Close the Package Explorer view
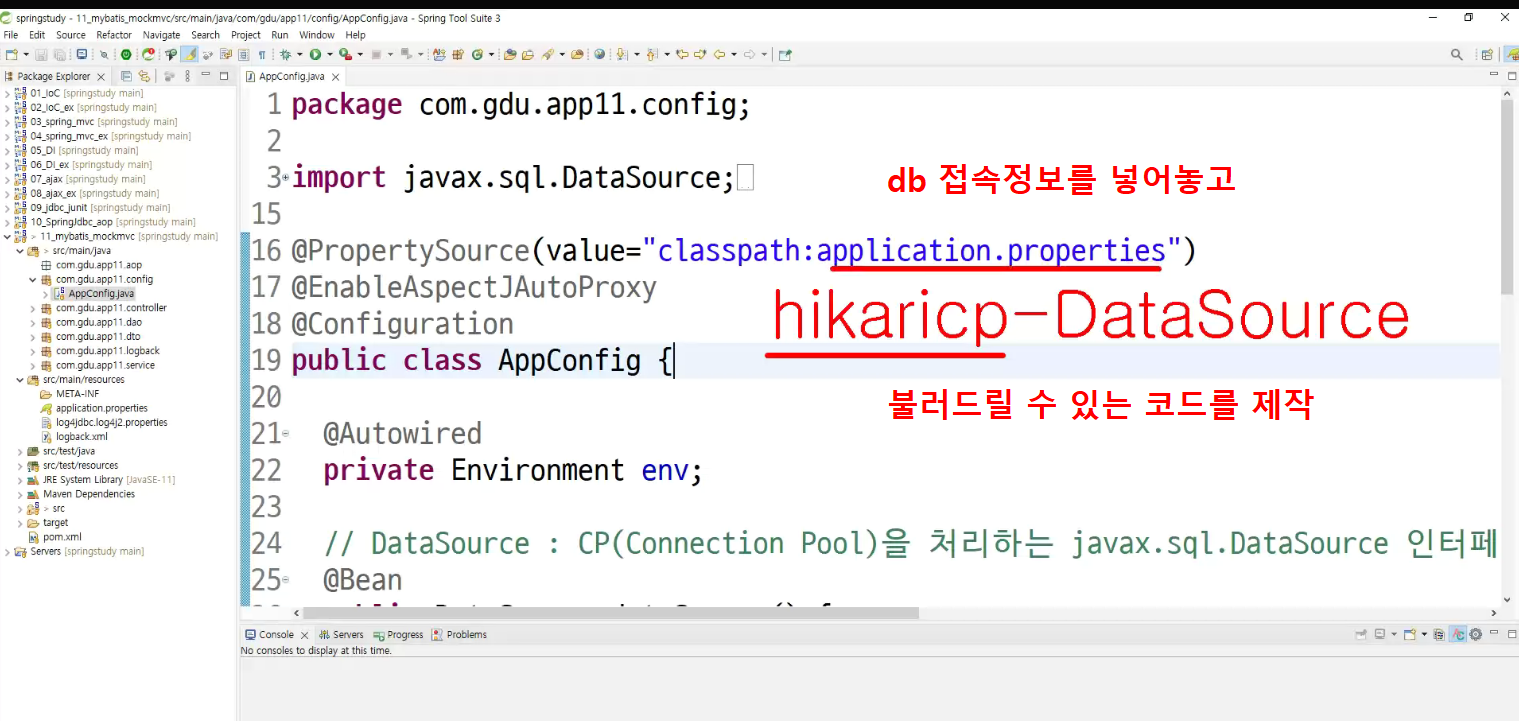The height and width of the screenshot is (721, 1519). coord(103,76)
